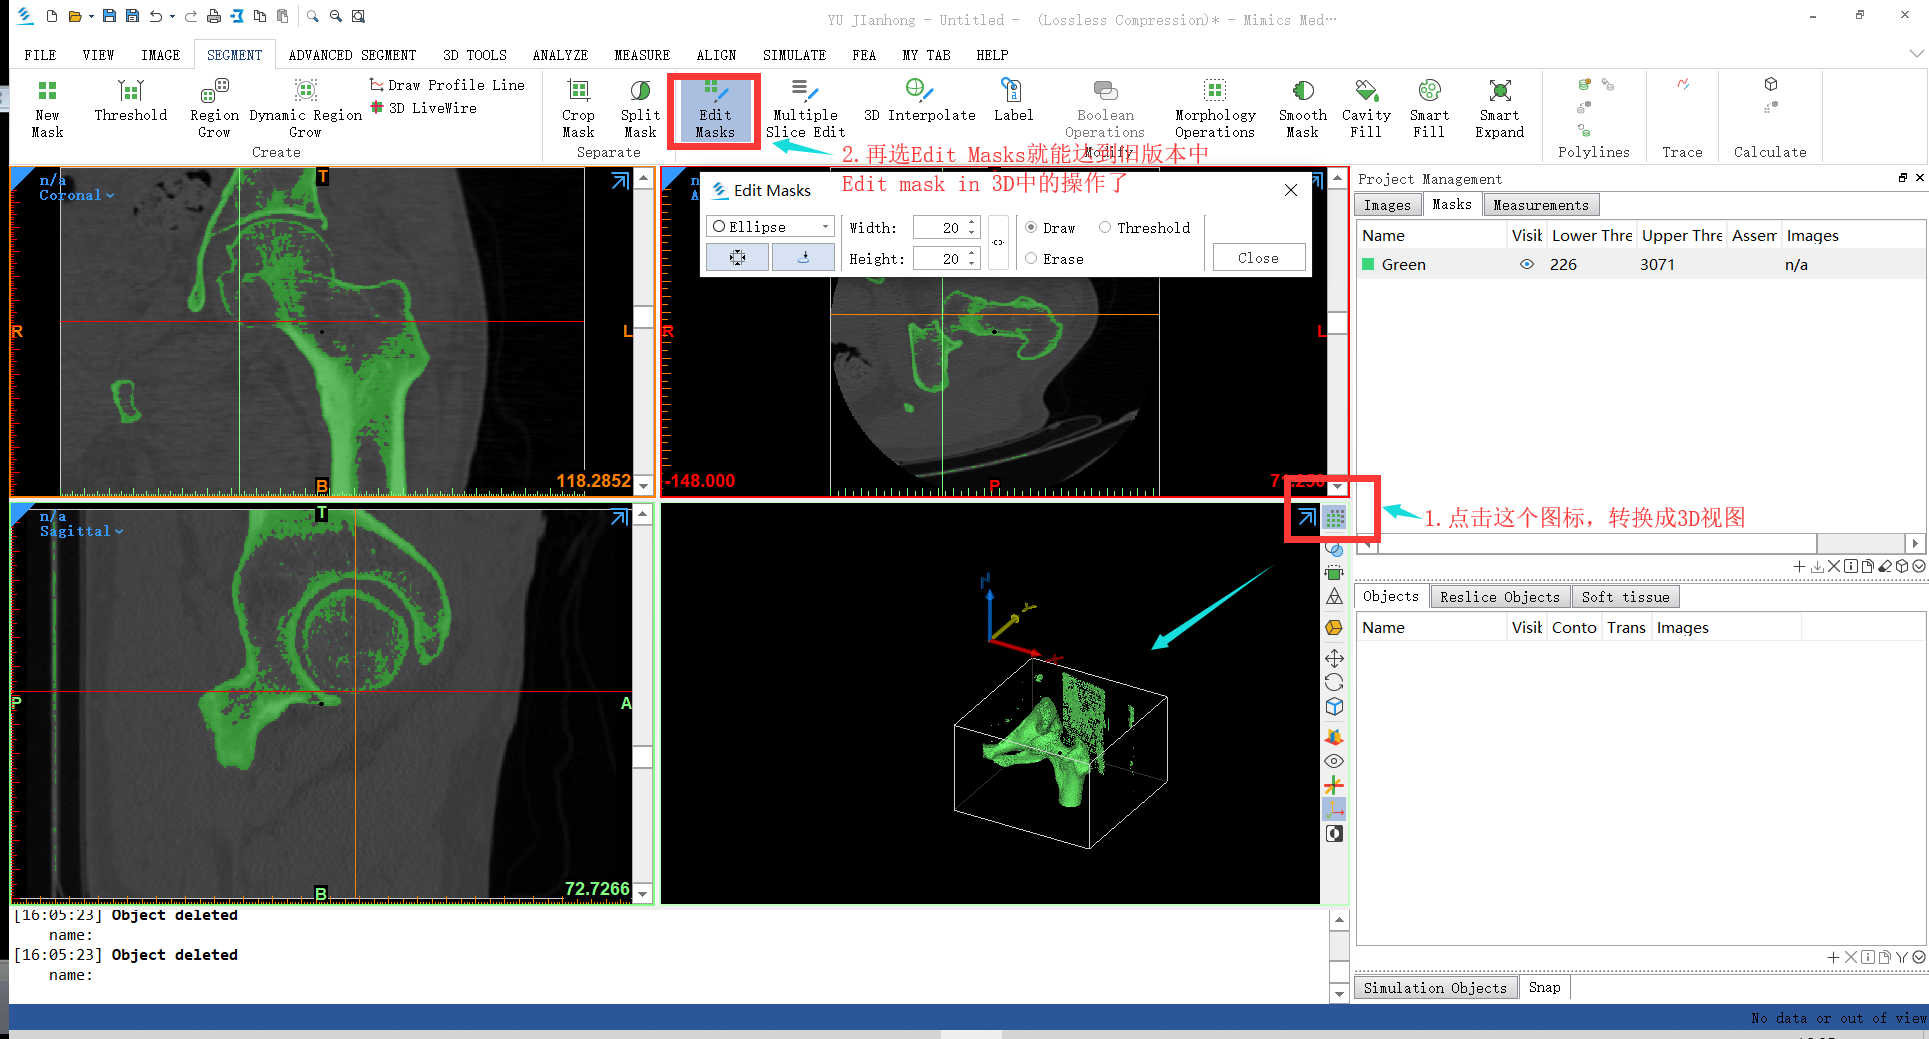Open the ADVANCED SEGMENT ribbon tab
The width and height of the screenshot is (1929, 1039).
(x=352, y=55)
